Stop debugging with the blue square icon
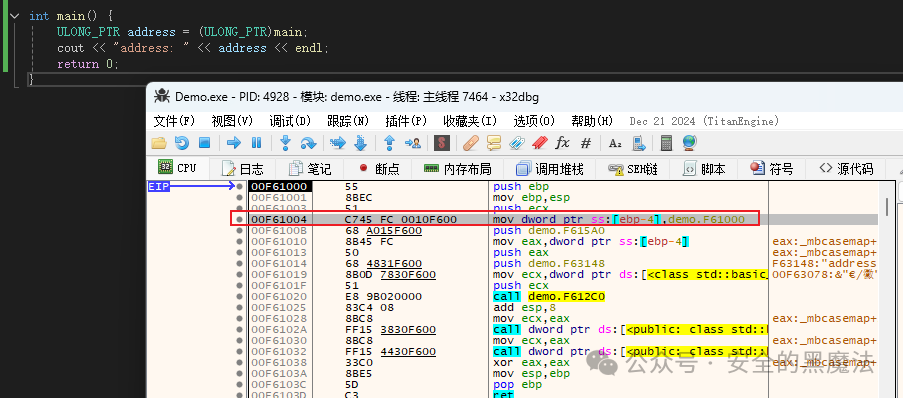The height and width of the screenshot is (398, 903). (x=204, y=142)
